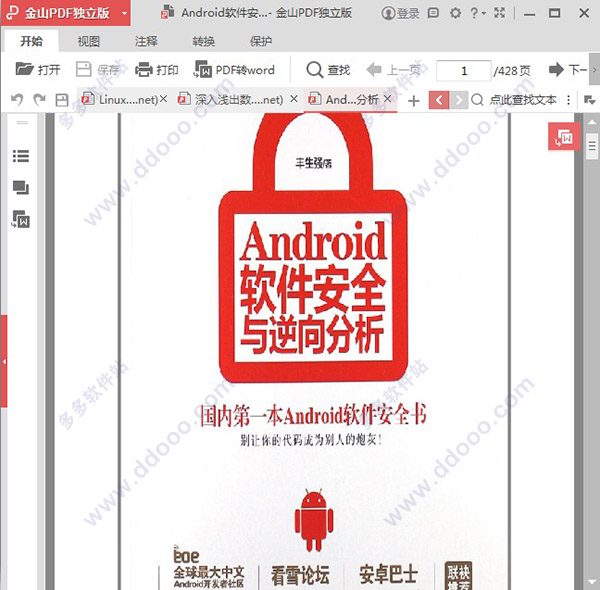This screenshot has height=590, width=600.
Task: Open the page thumbnails sidebar icon
Action: (x=21, y=187)
